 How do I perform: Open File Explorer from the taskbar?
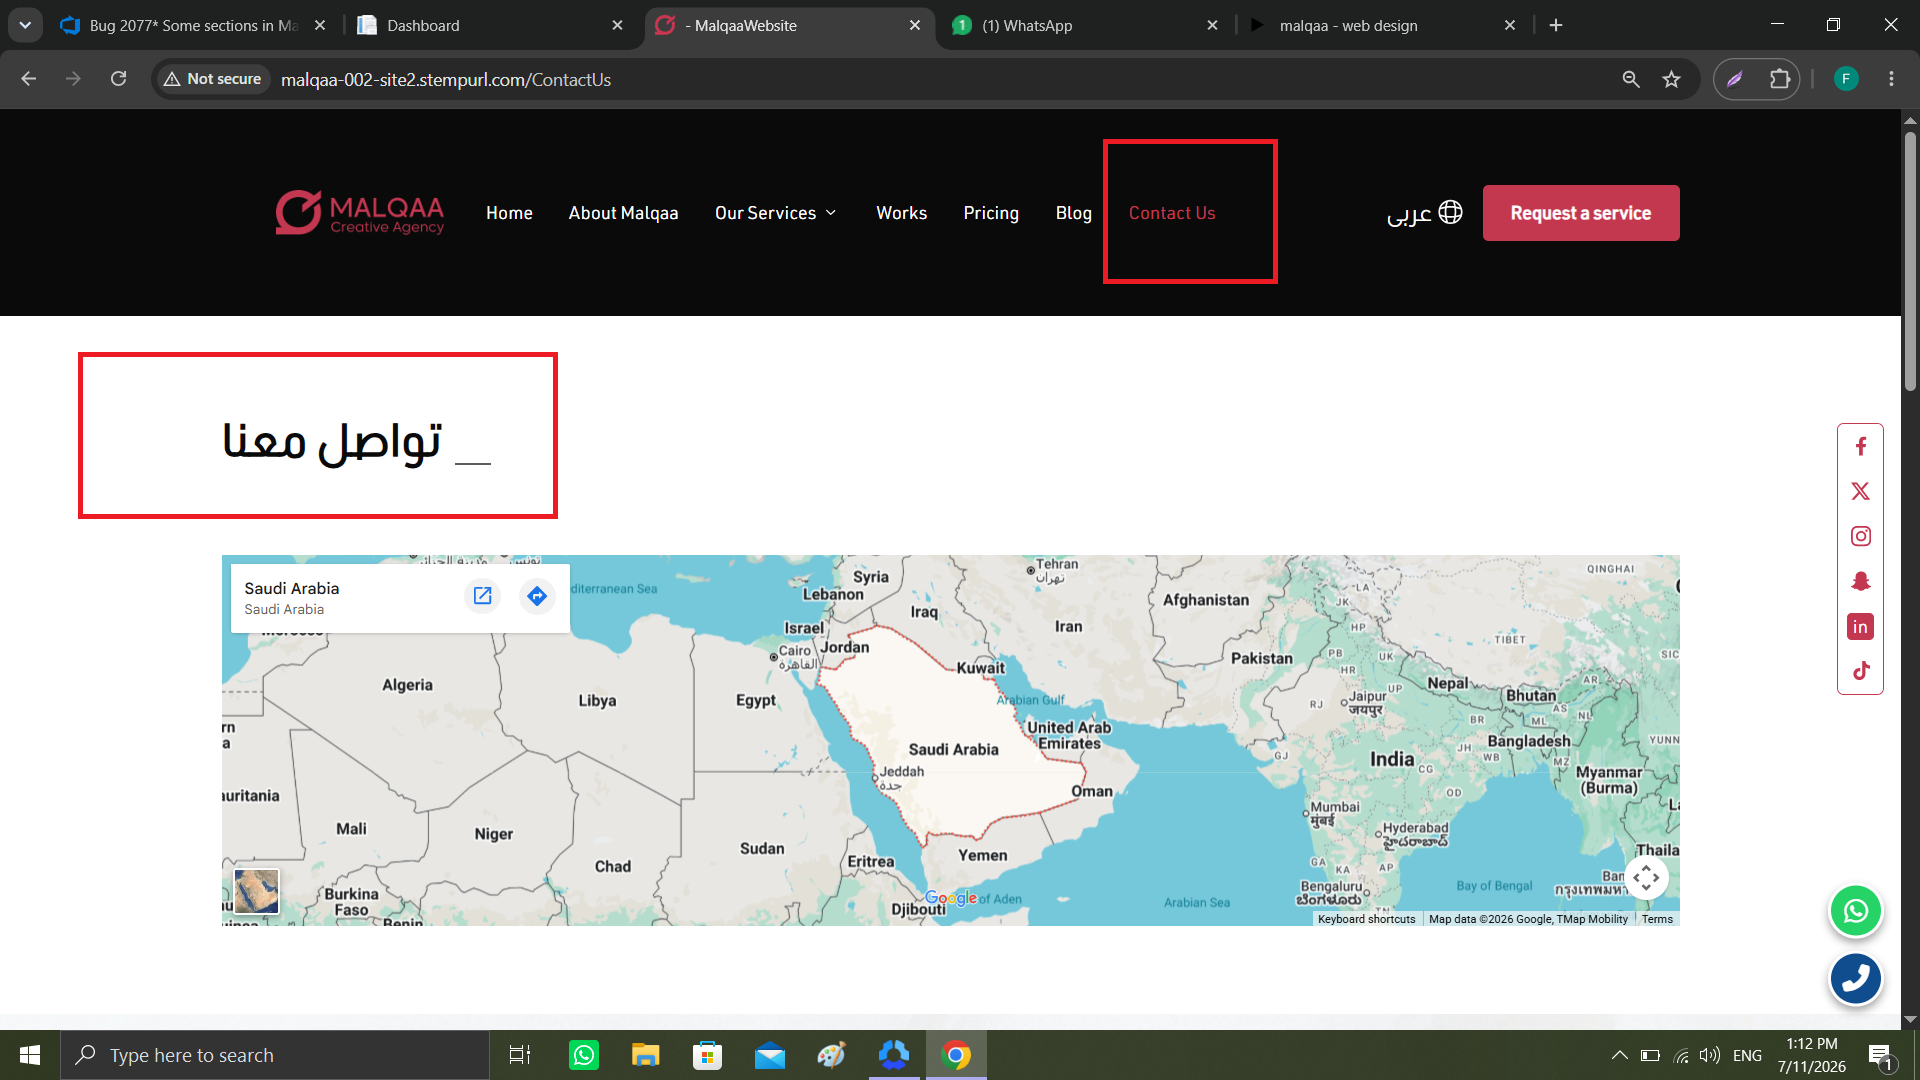pyautogui.click(x=646, y=1055)
